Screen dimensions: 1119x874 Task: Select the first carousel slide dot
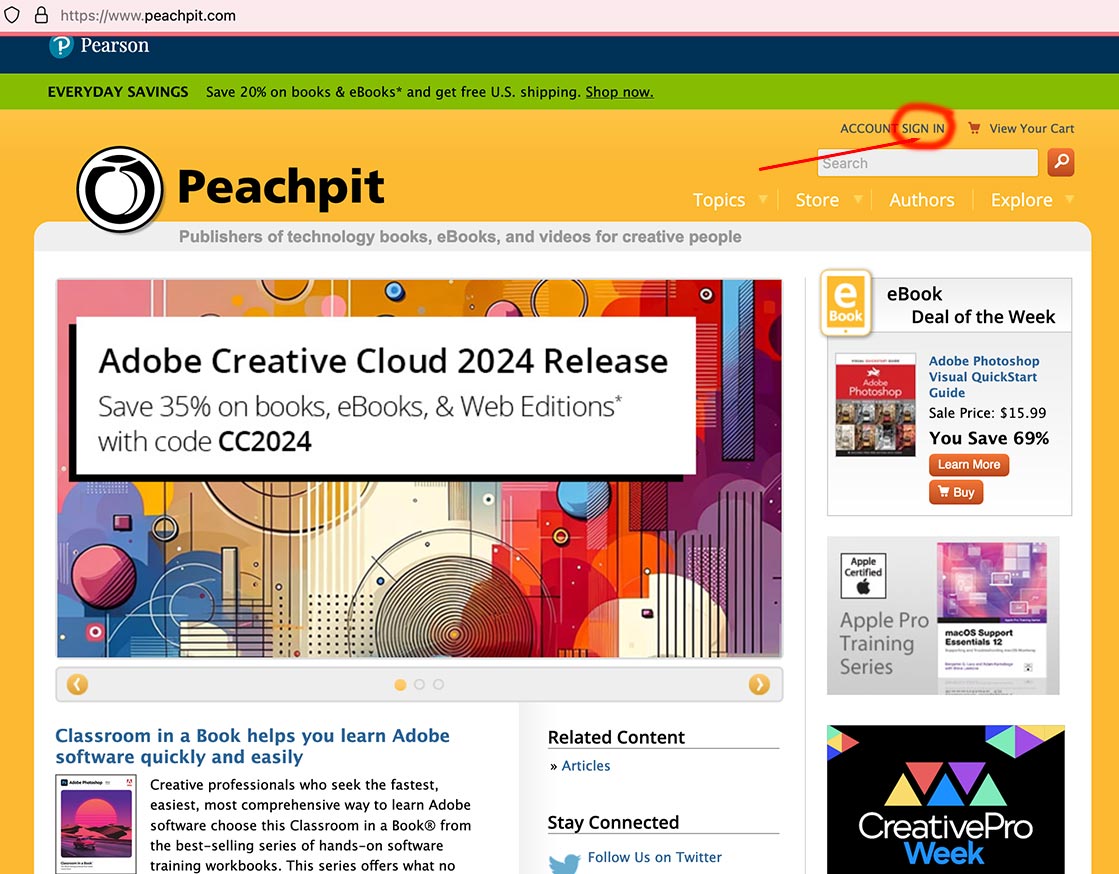point(400,685)
